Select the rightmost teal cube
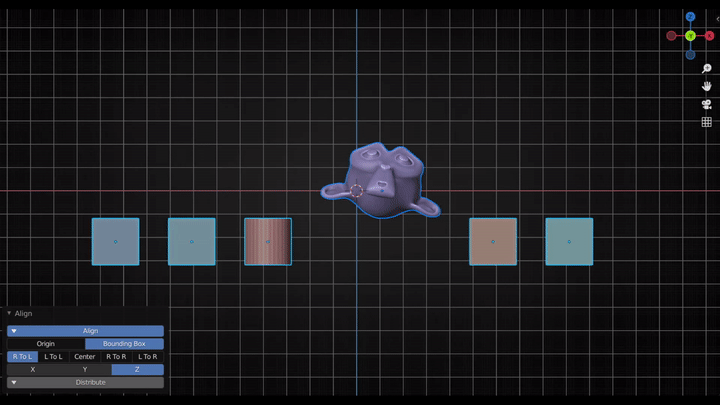Screen dimensions: 720x405 pos(569,242)
